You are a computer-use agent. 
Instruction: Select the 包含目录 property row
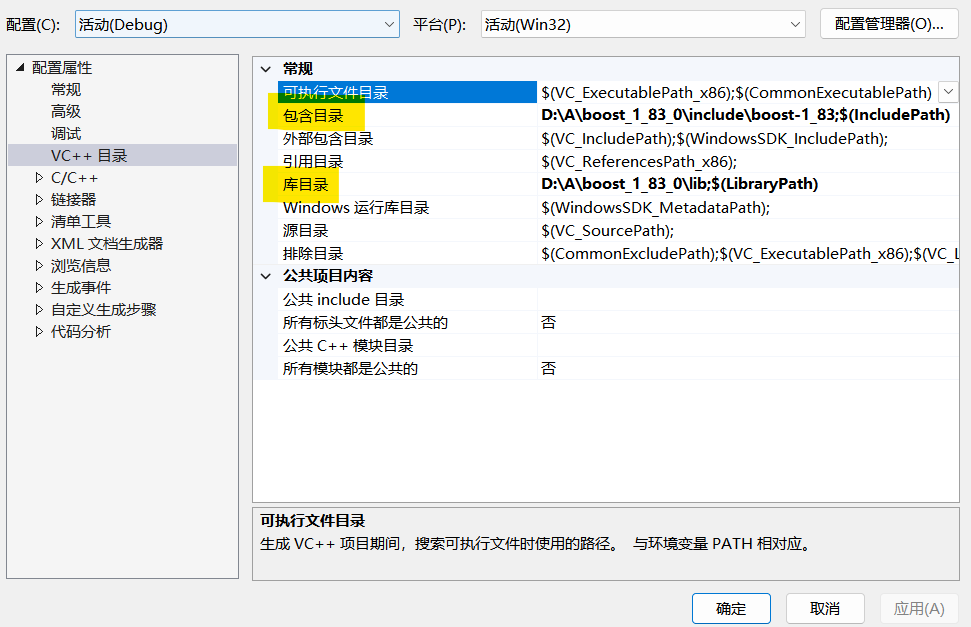pyautogui.click(x=407, y=115)
